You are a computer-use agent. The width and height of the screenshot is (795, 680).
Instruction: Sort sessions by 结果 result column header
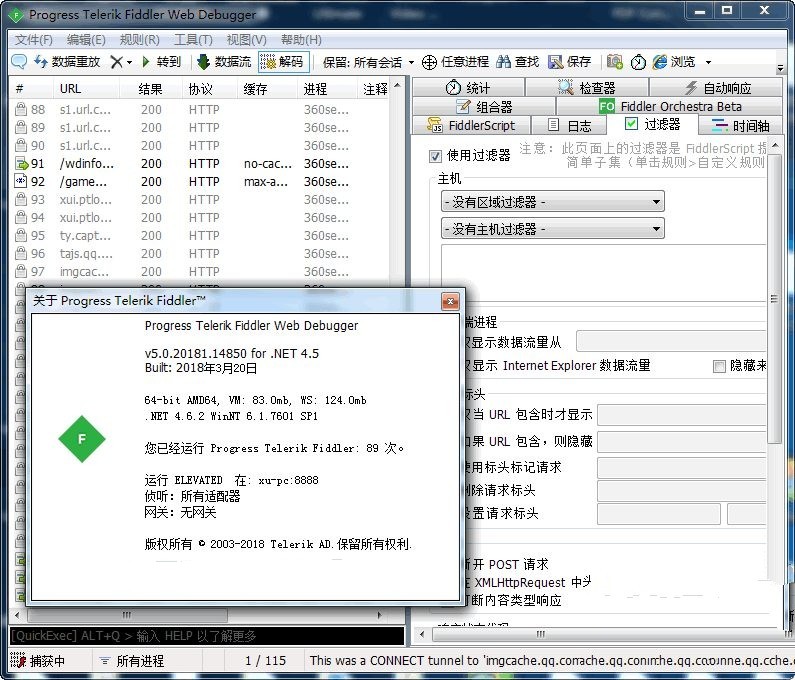tap(151, 89)
